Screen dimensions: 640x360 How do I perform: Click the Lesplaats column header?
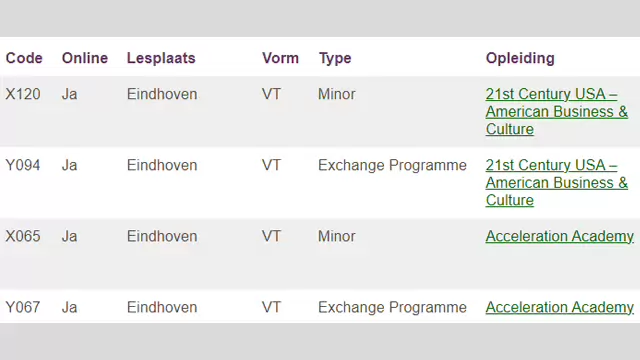pyautogui.click(x=161, y=58)
